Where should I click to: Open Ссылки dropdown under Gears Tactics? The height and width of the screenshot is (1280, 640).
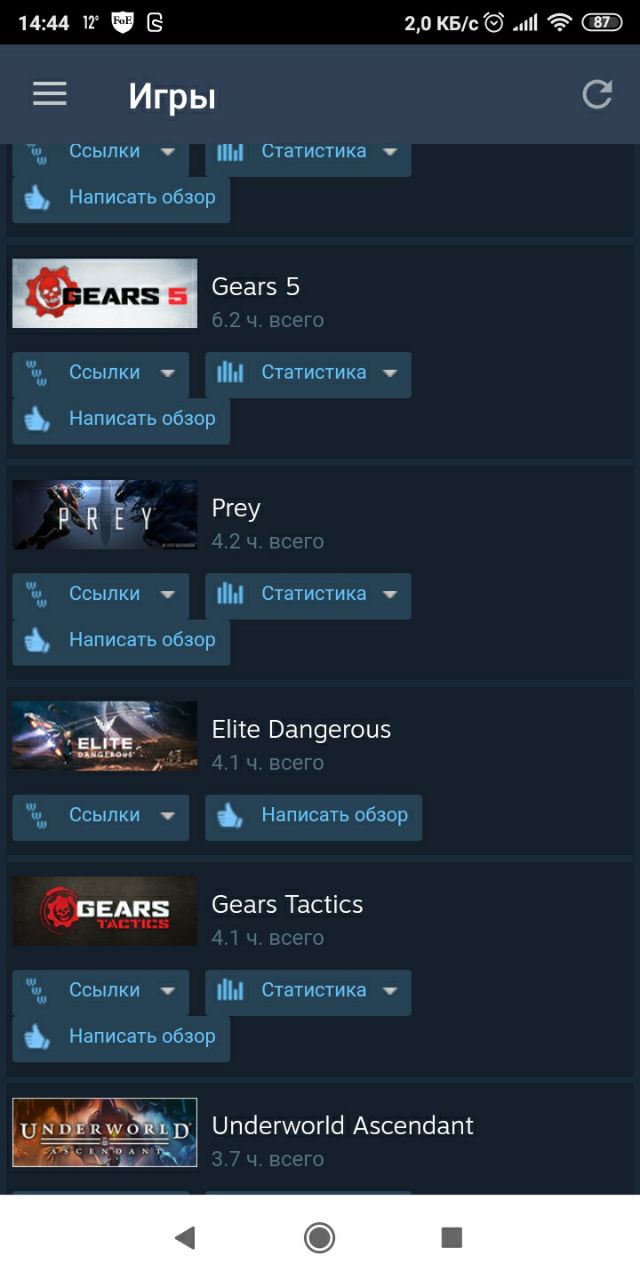click(x=100, y=991)
